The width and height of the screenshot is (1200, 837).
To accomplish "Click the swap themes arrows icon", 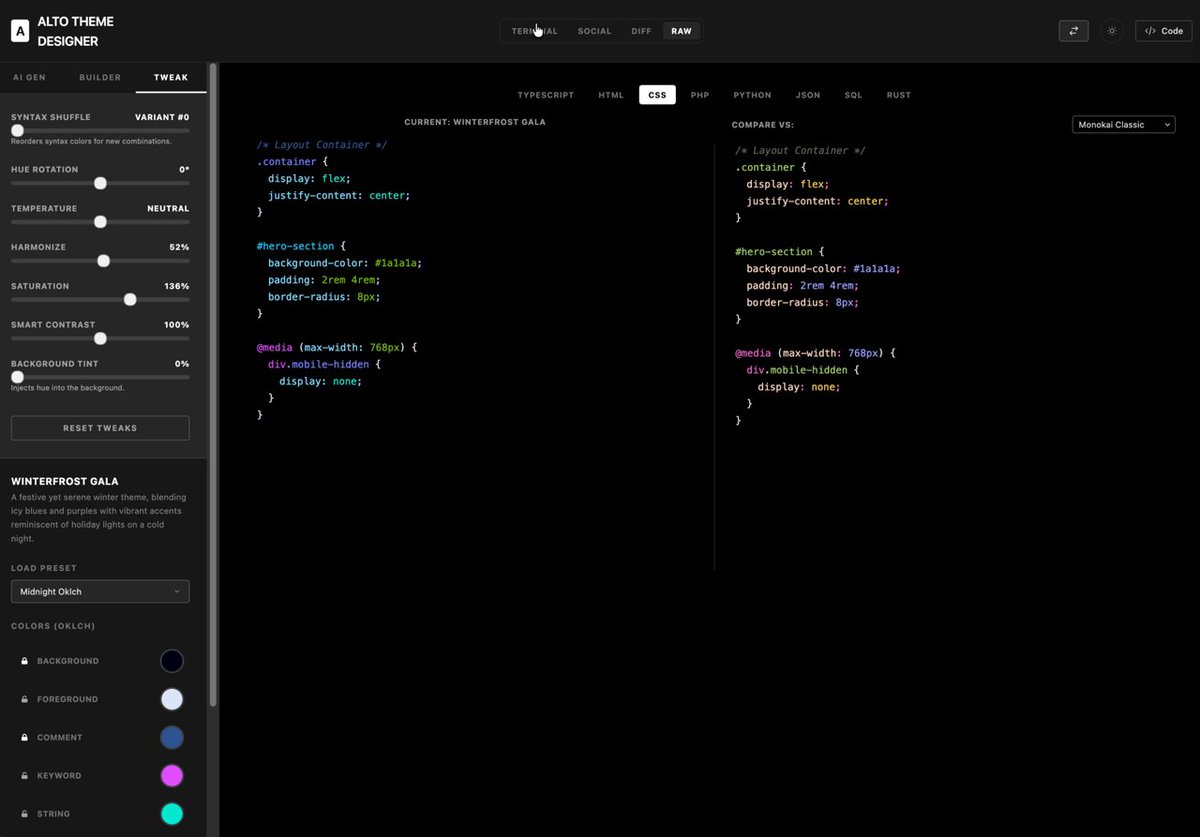I will coord(1073,31).
